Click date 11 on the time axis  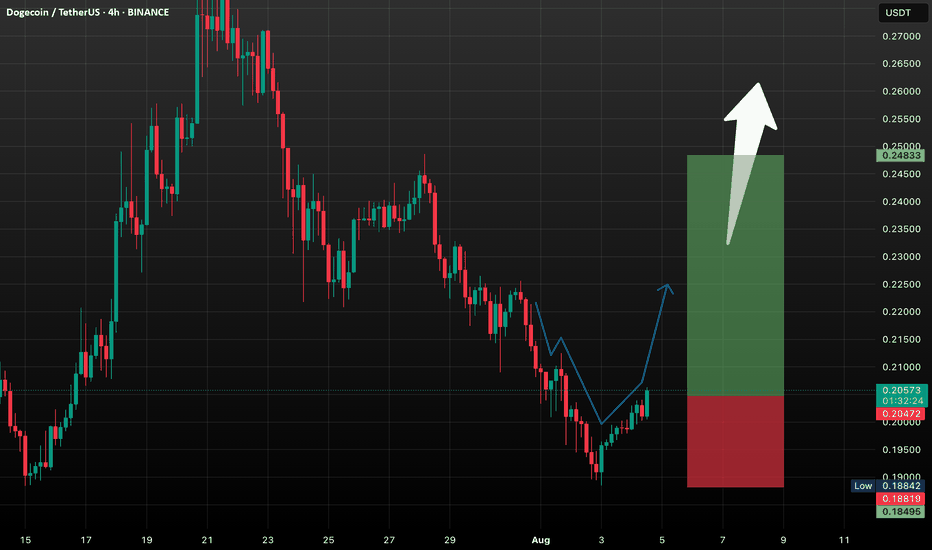[x=844, y=540]
